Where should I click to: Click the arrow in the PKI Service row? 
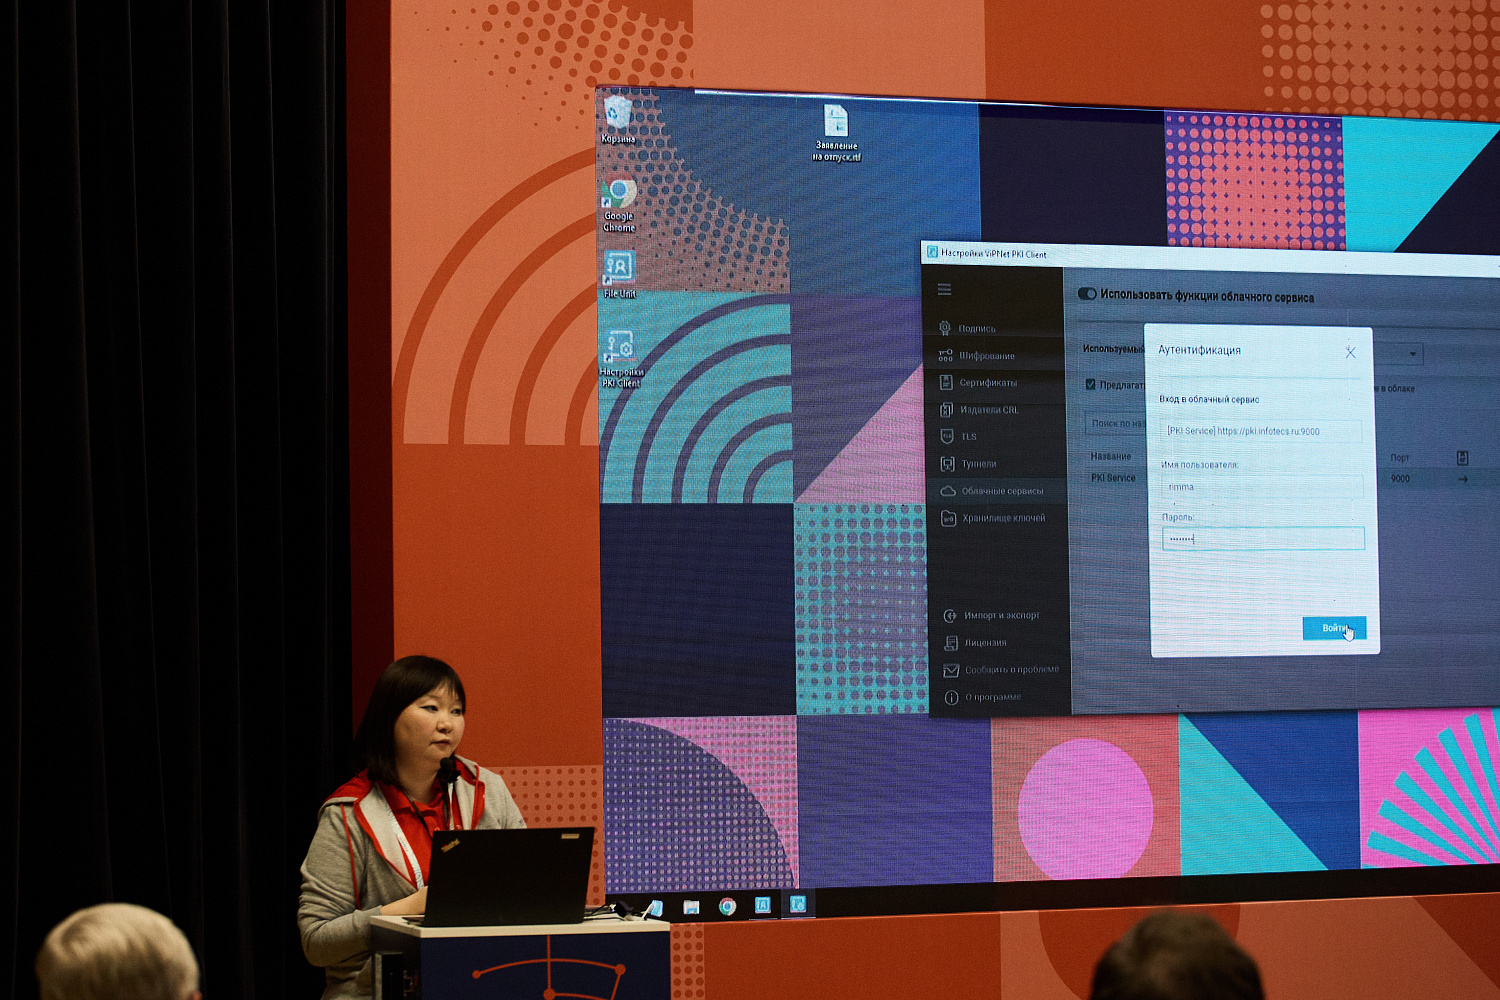pos(1462,479)
